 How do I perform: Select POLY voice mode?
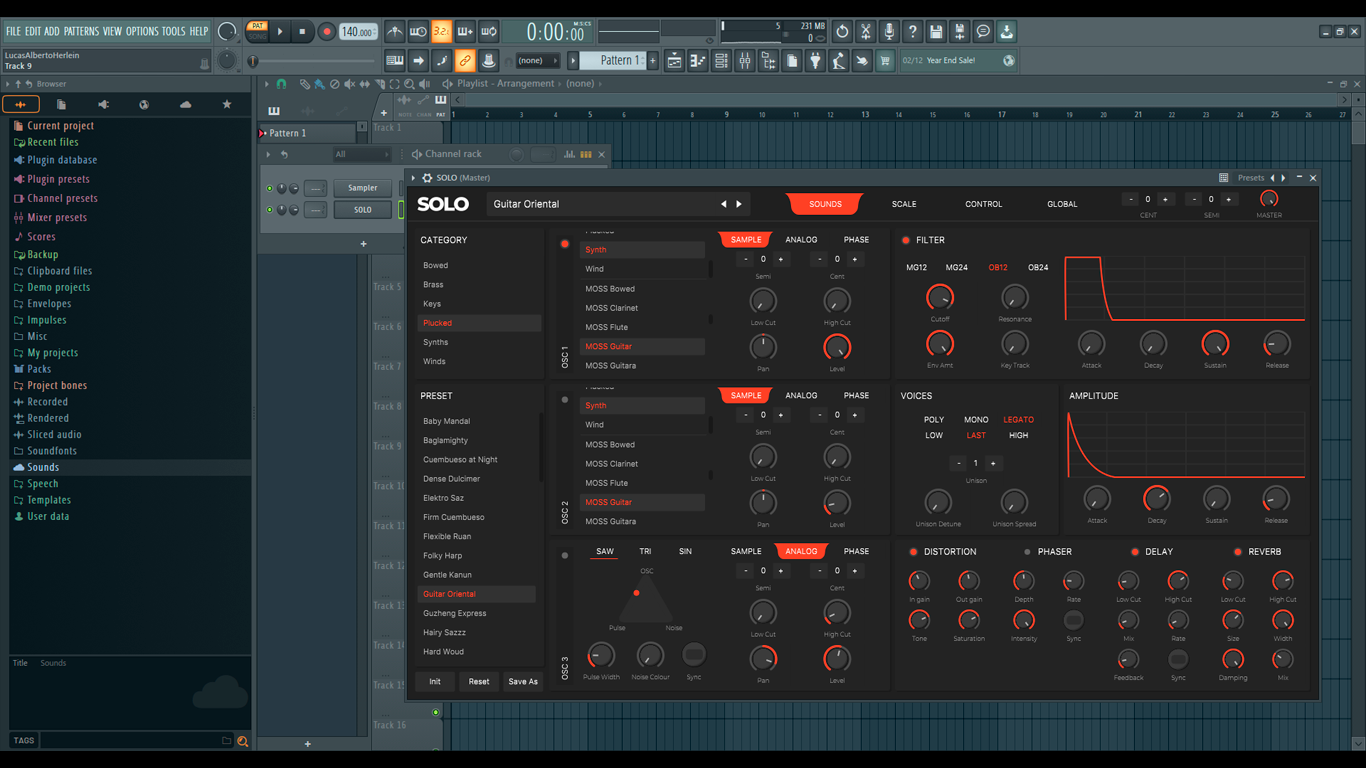coord(934,420)
